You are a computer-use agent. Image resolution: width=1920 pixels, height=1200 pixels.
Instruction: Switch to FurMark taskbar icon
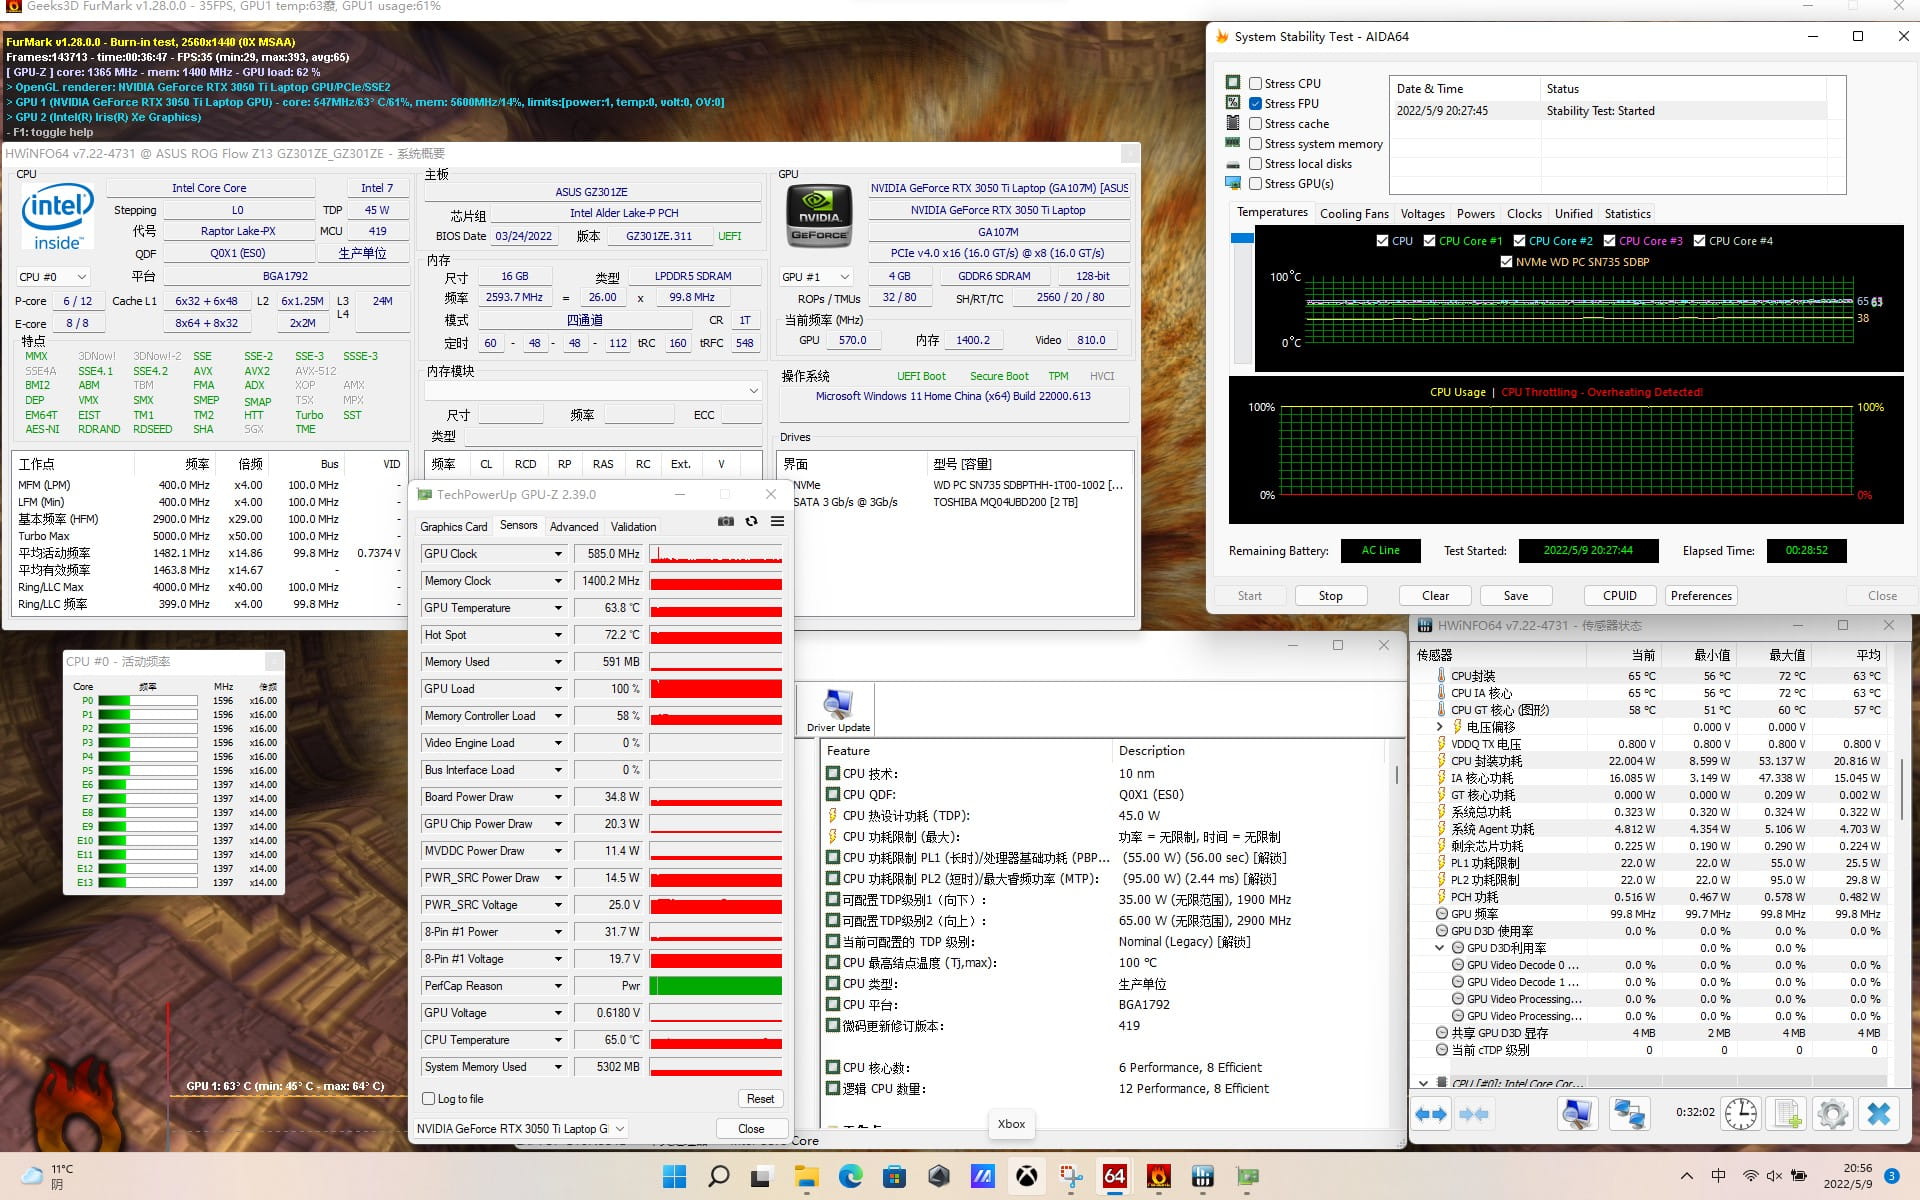(x=1159, y=1176)
